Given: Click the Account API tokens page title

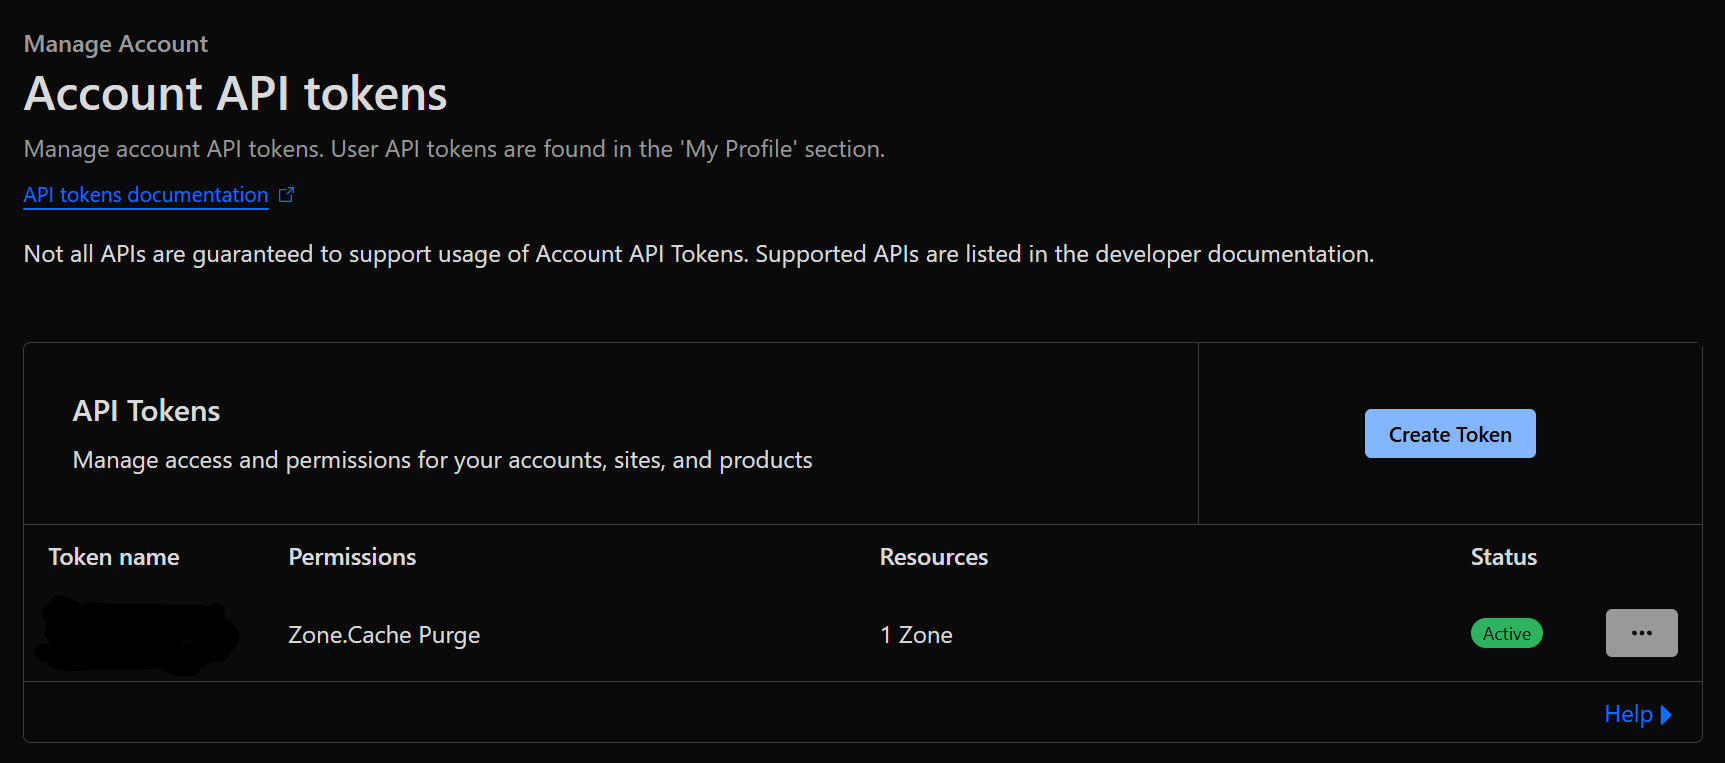Looking at the screenshot, I should [236, 94].
